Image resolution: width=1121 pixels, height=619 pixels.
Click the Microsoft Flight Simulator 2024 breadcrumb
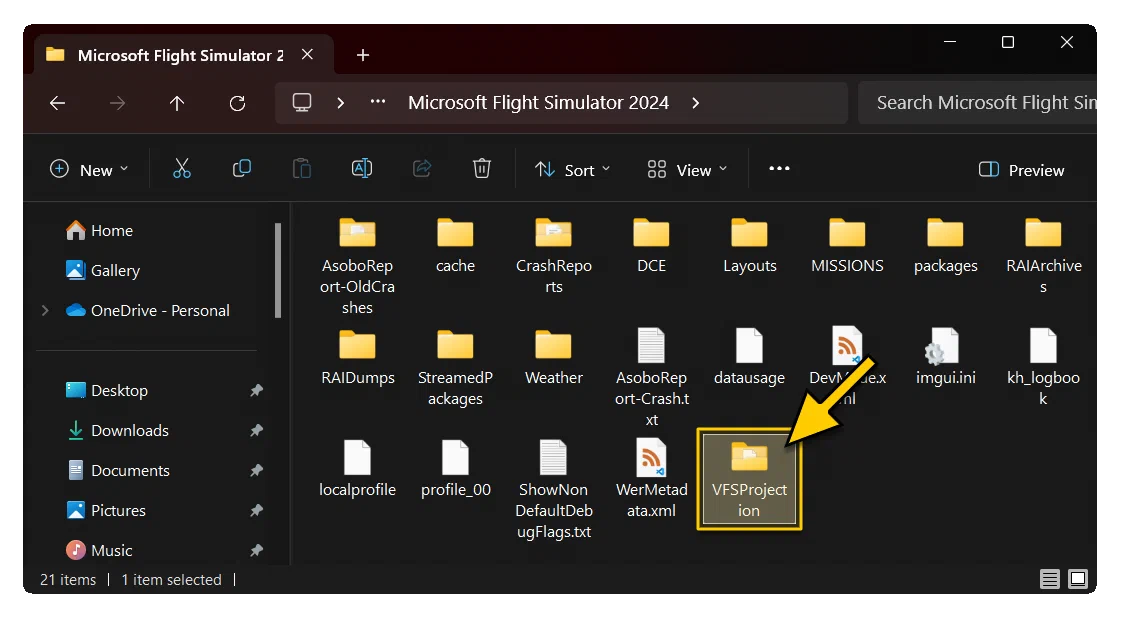pos(538,103)
